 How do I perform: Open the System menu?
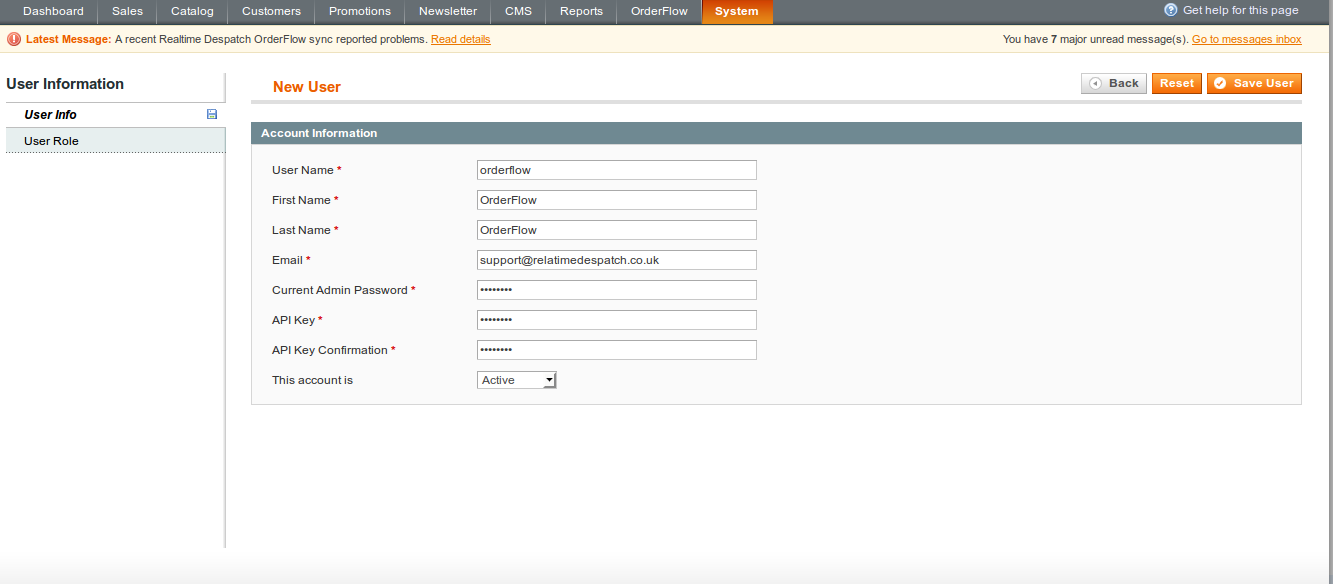click(737, 11)
